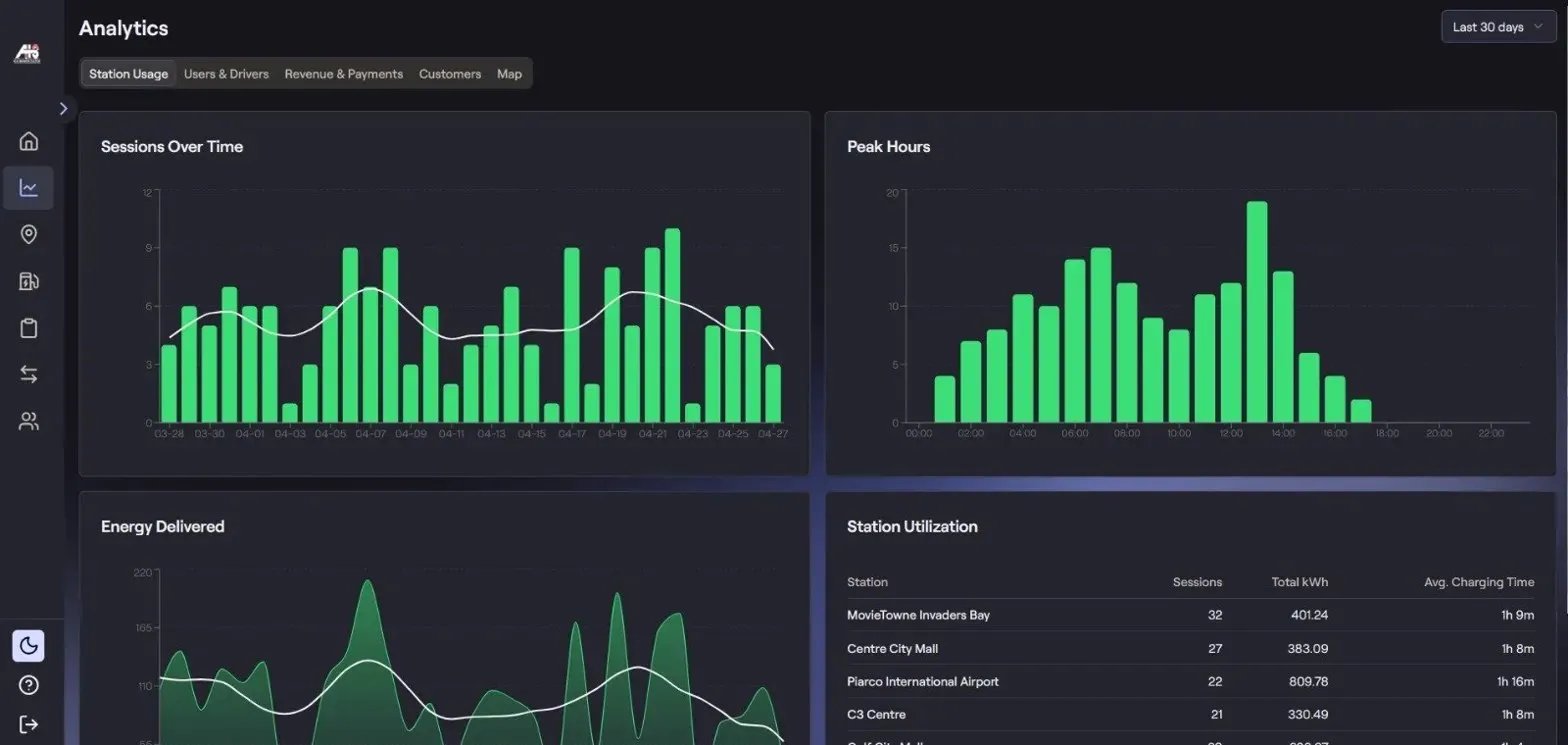This screenshot has width=1568, height=745.
Task: Click the C3 Centre station
Action: coord(876,714)
